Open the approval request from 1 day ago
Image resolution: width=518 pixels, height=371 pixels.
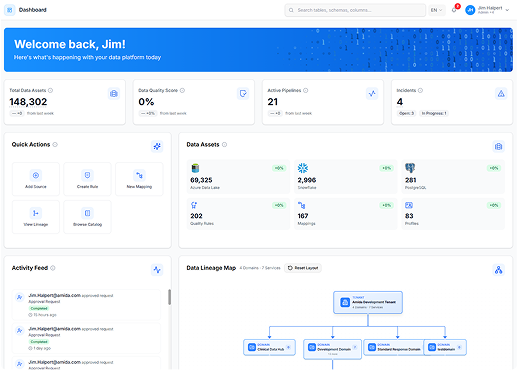tap(86, 338)
